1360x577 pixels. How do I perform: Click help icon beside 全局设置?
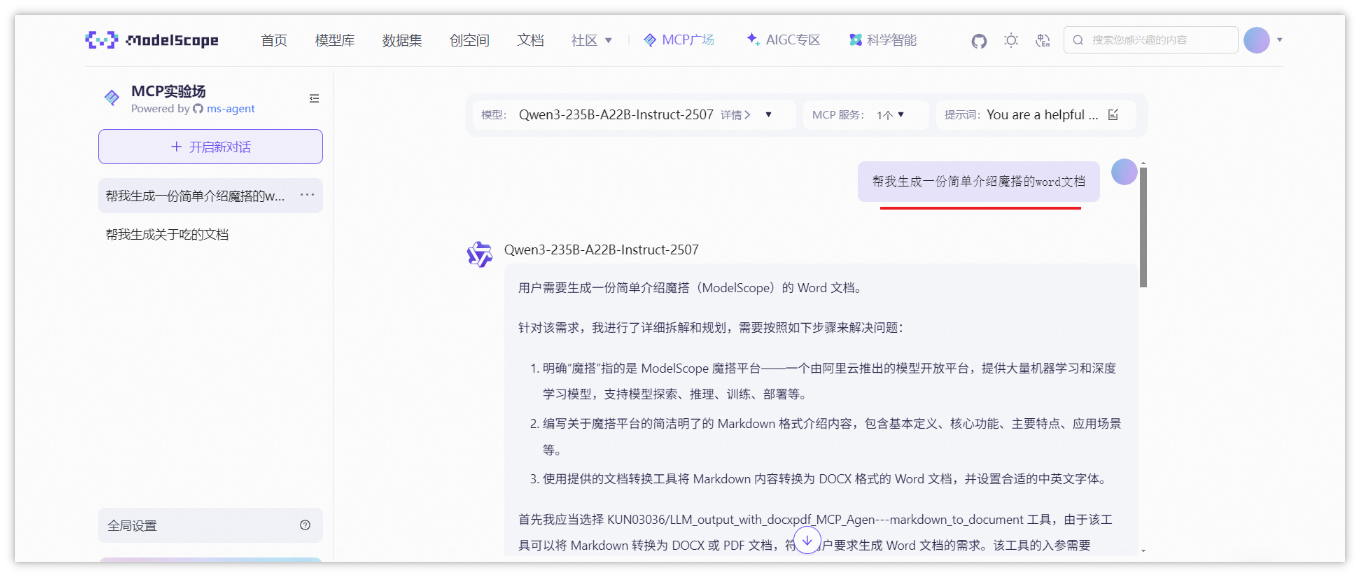coord(305,525)
